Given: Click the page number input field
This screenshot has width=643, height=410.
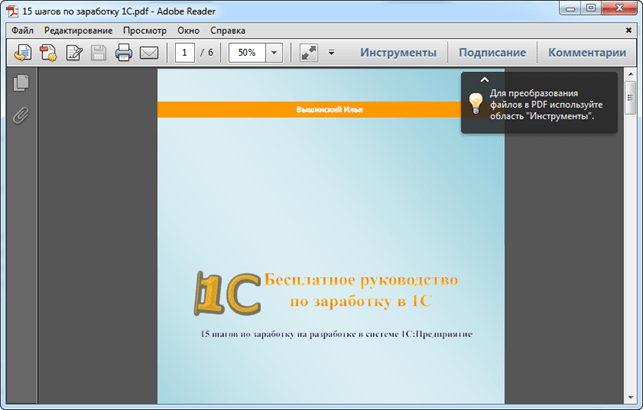Looking at the screenshot, I should tap(185, 53).
